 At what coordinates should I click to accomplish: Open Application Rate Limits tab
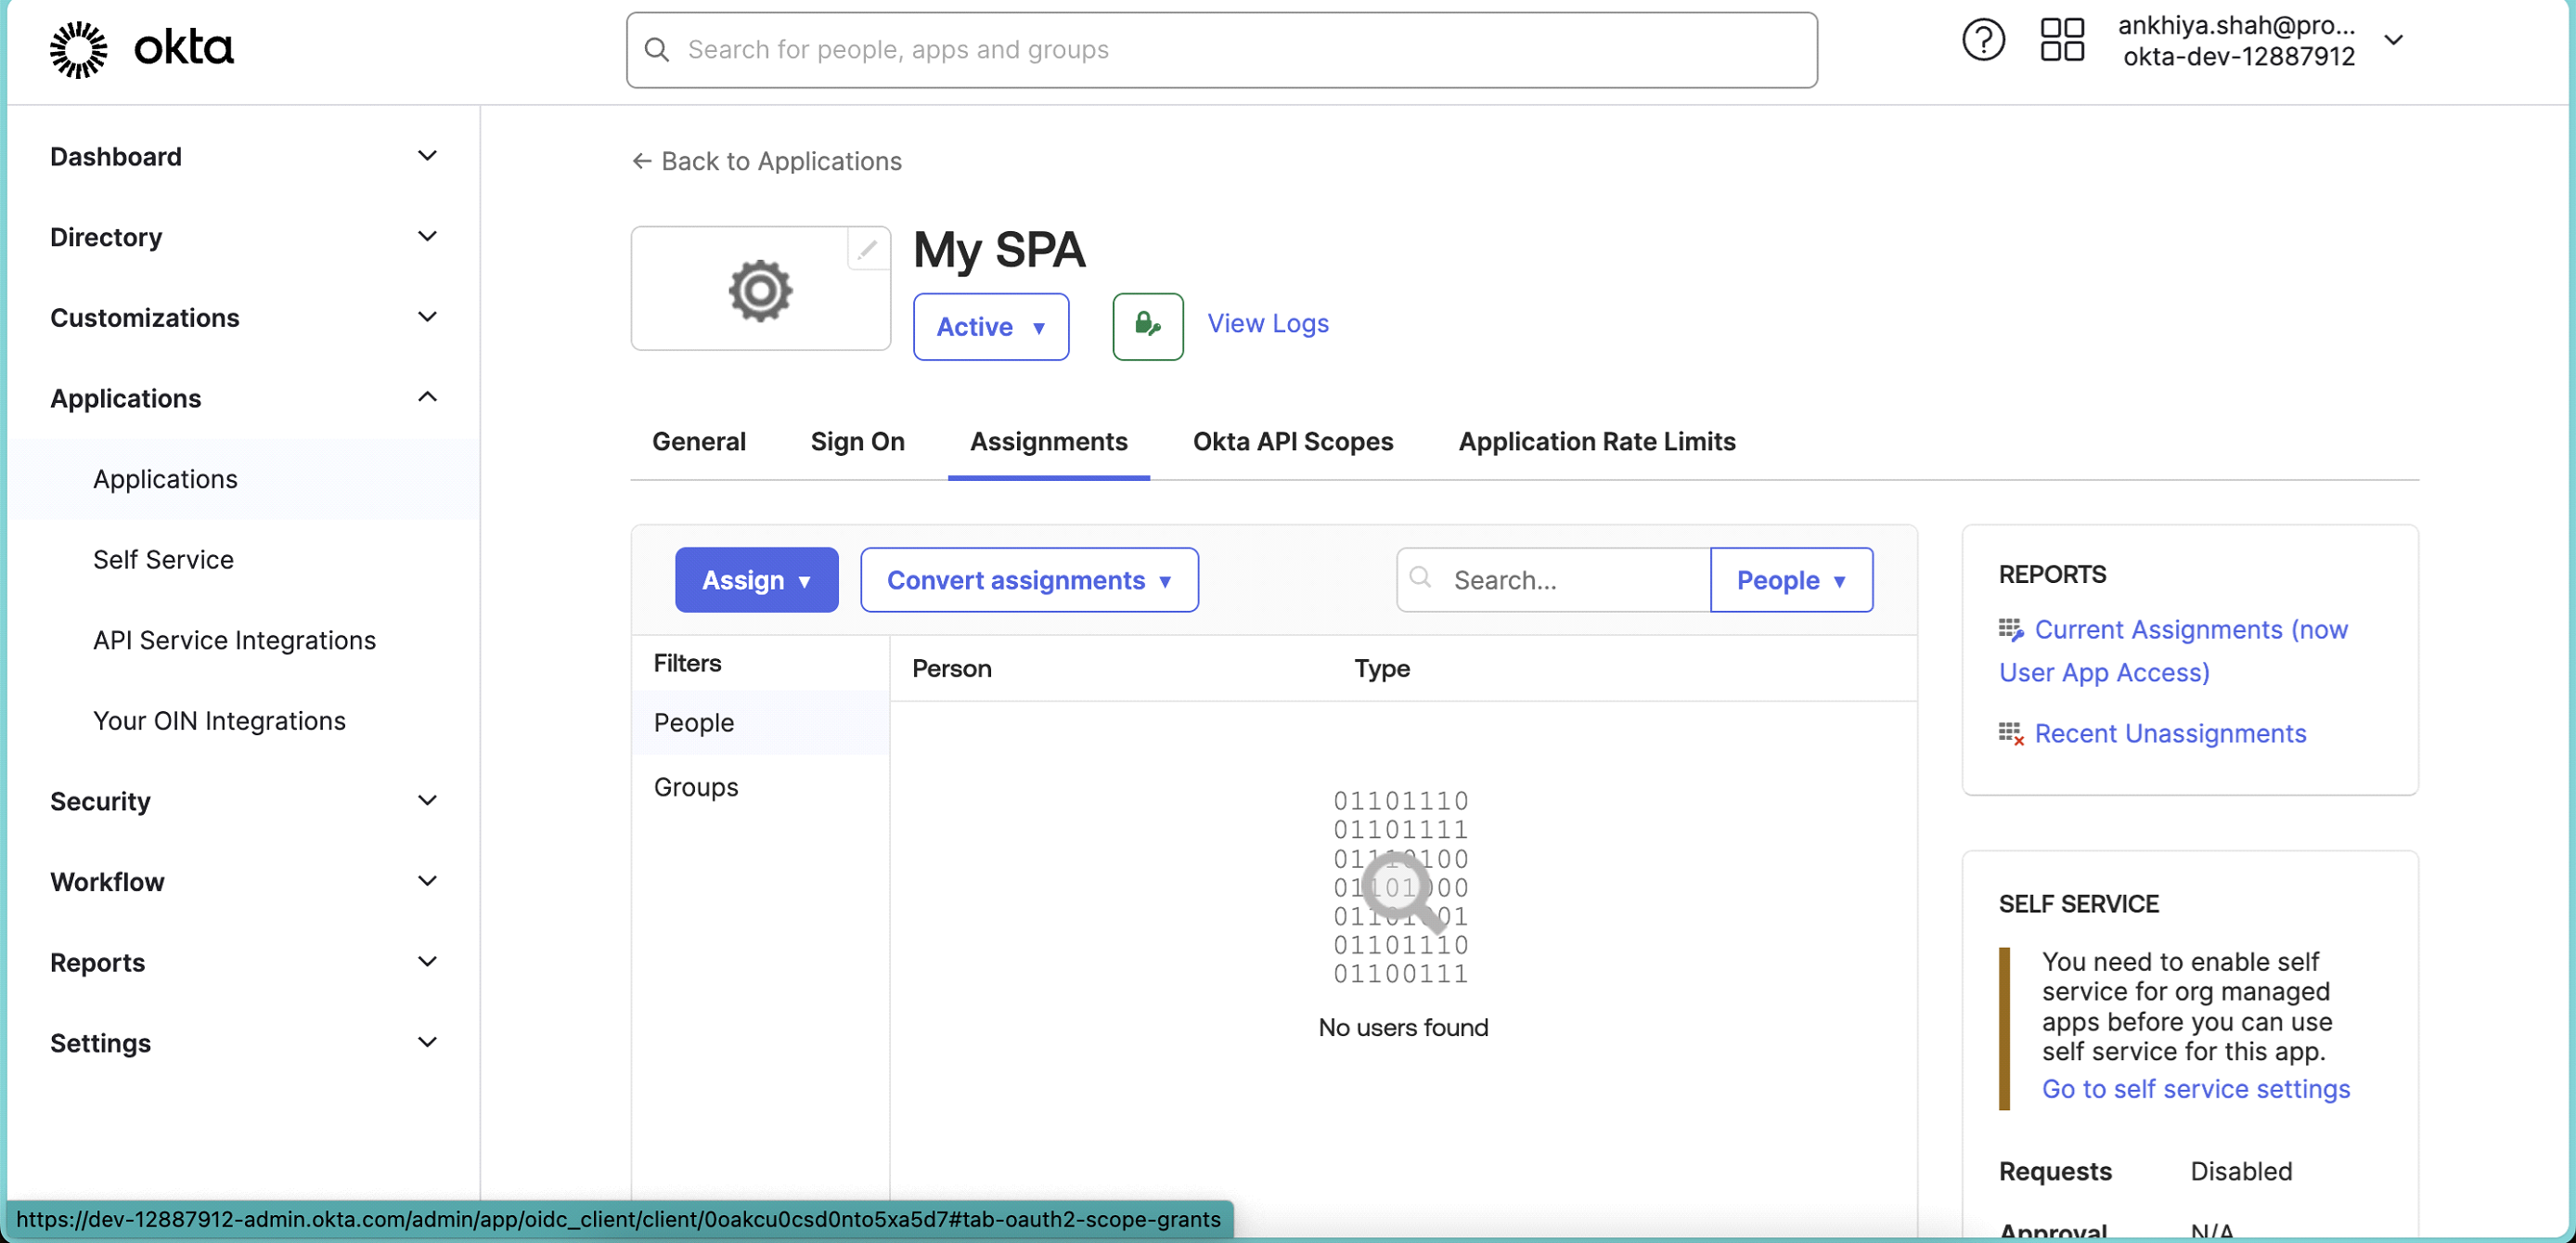click(x=1597, y=442)
